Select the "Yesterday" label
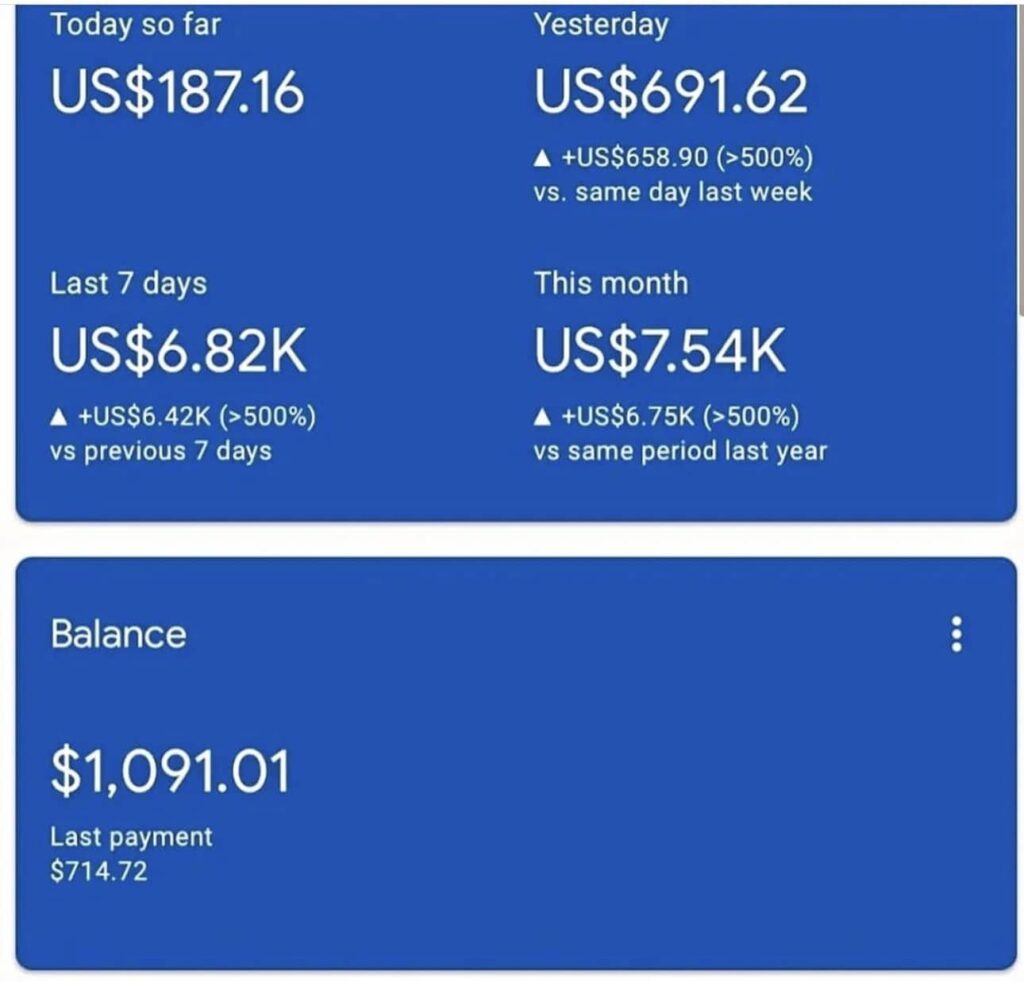This screenshot has height=982, width=1024. coord(600,25)
